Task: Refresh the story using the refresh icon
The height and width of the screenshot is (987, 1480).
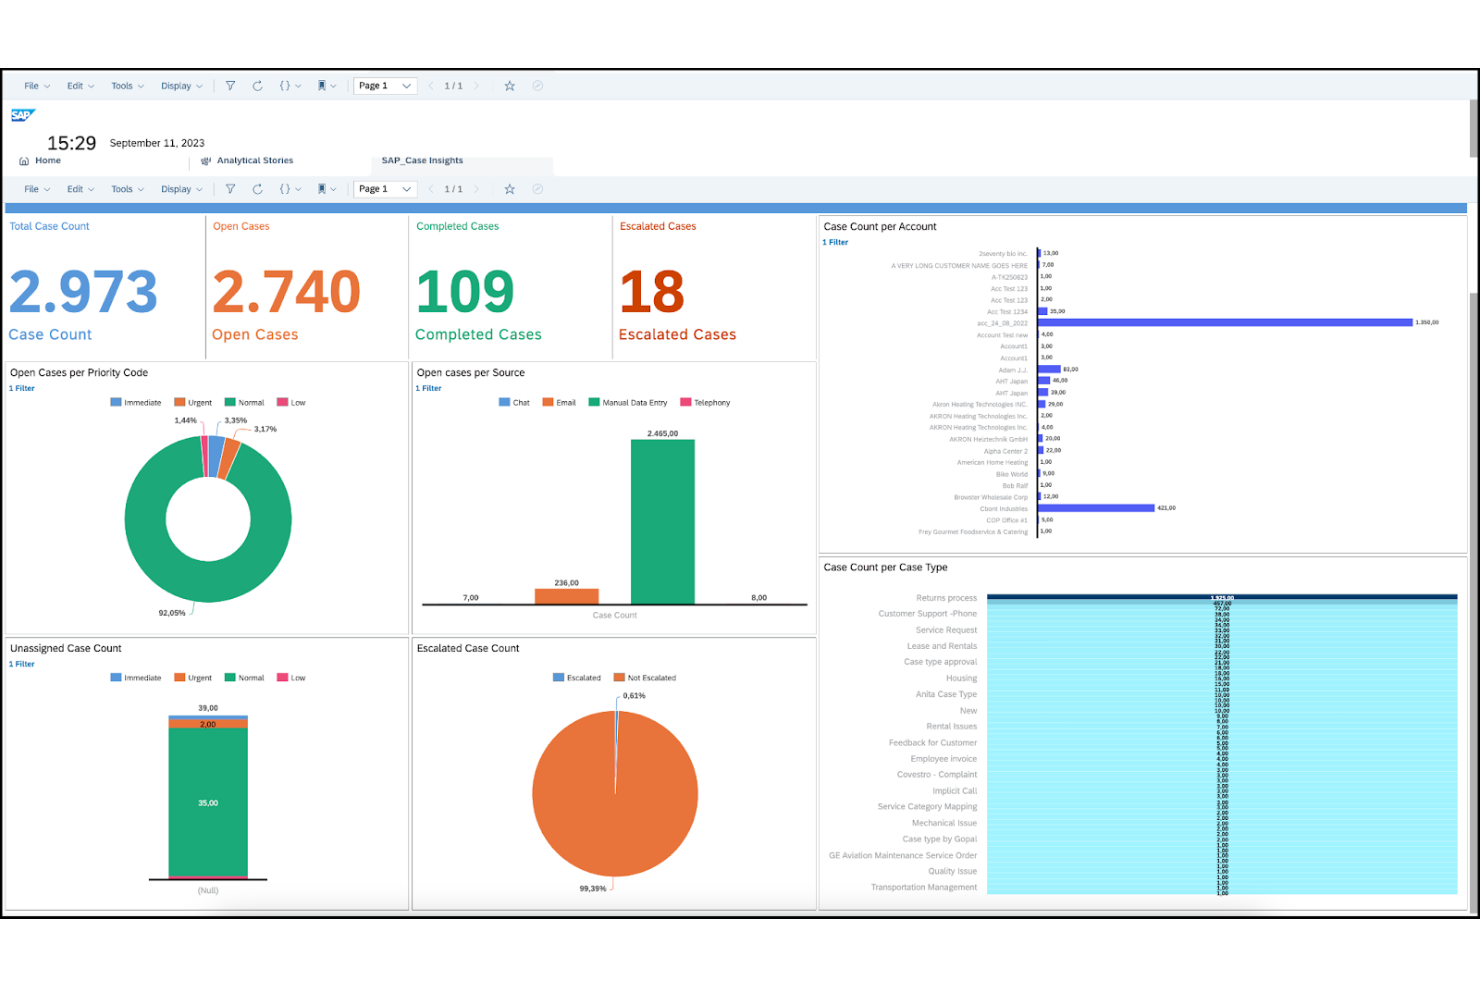Action: point(258,86)
